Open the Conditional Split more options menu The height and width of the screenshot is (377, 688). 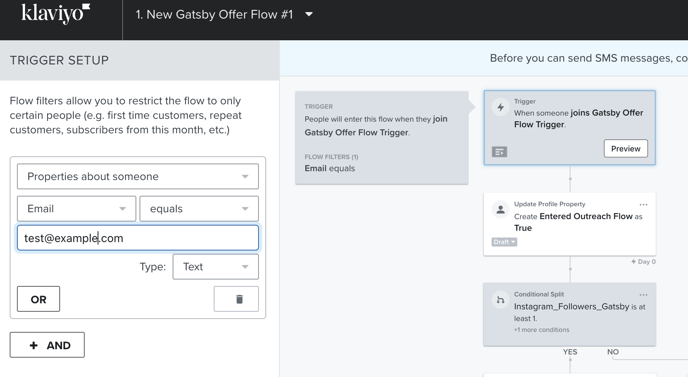click(x=643, y=295)
